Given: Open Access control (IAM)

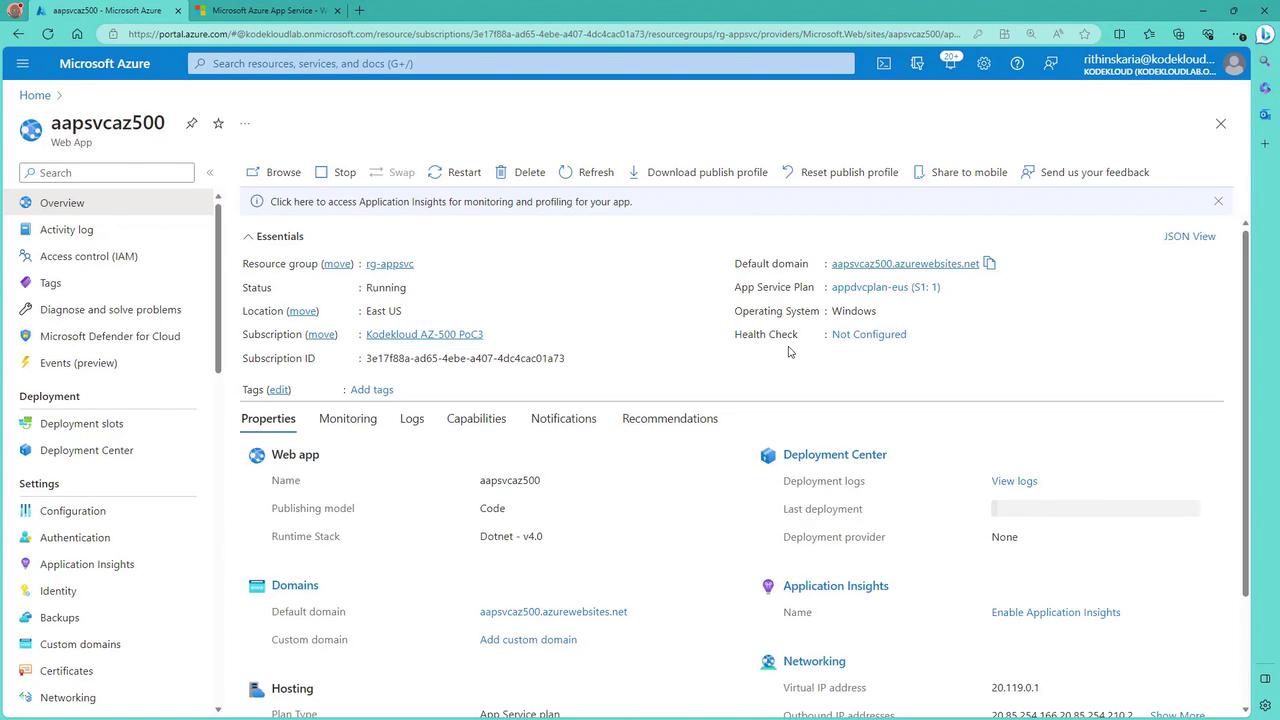Looking at the screenshot, I should pos(108,256).
